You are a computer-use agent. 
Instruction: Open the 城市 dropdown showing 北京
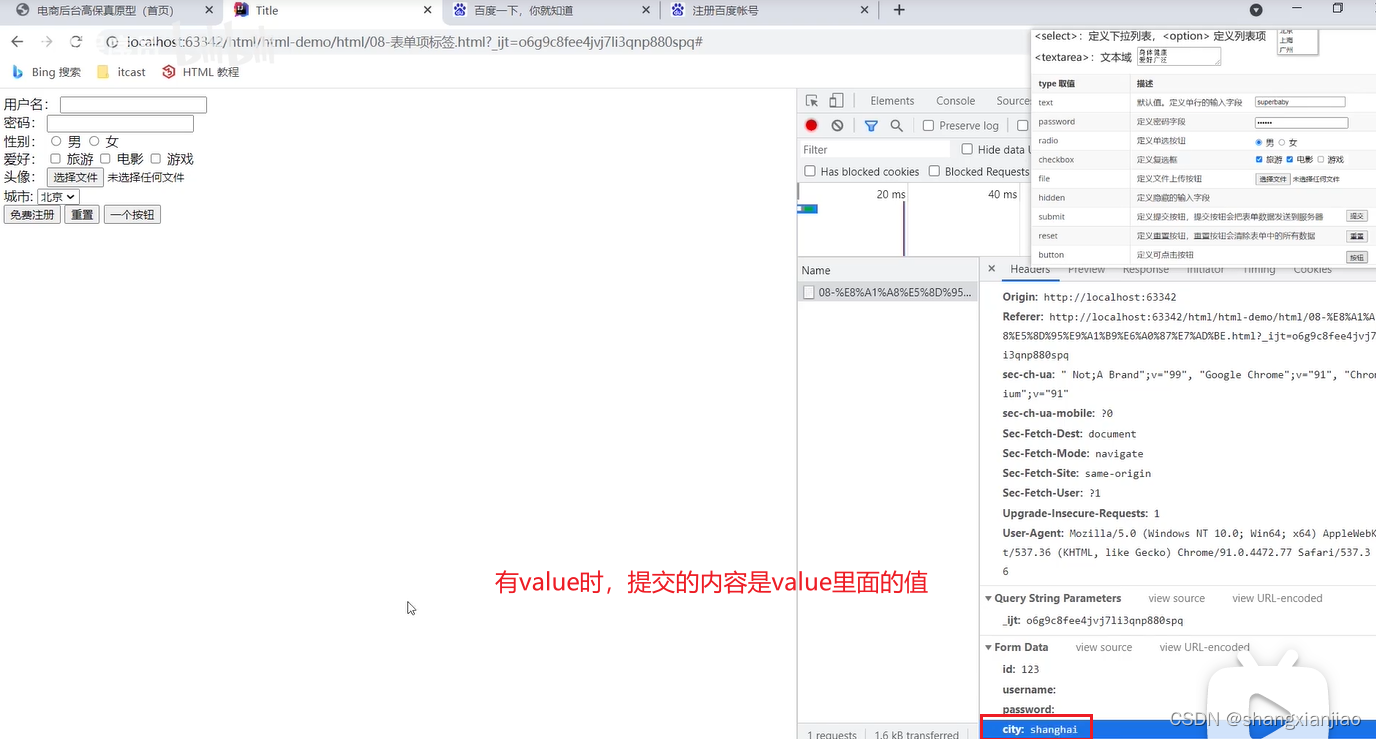[58, 196]
